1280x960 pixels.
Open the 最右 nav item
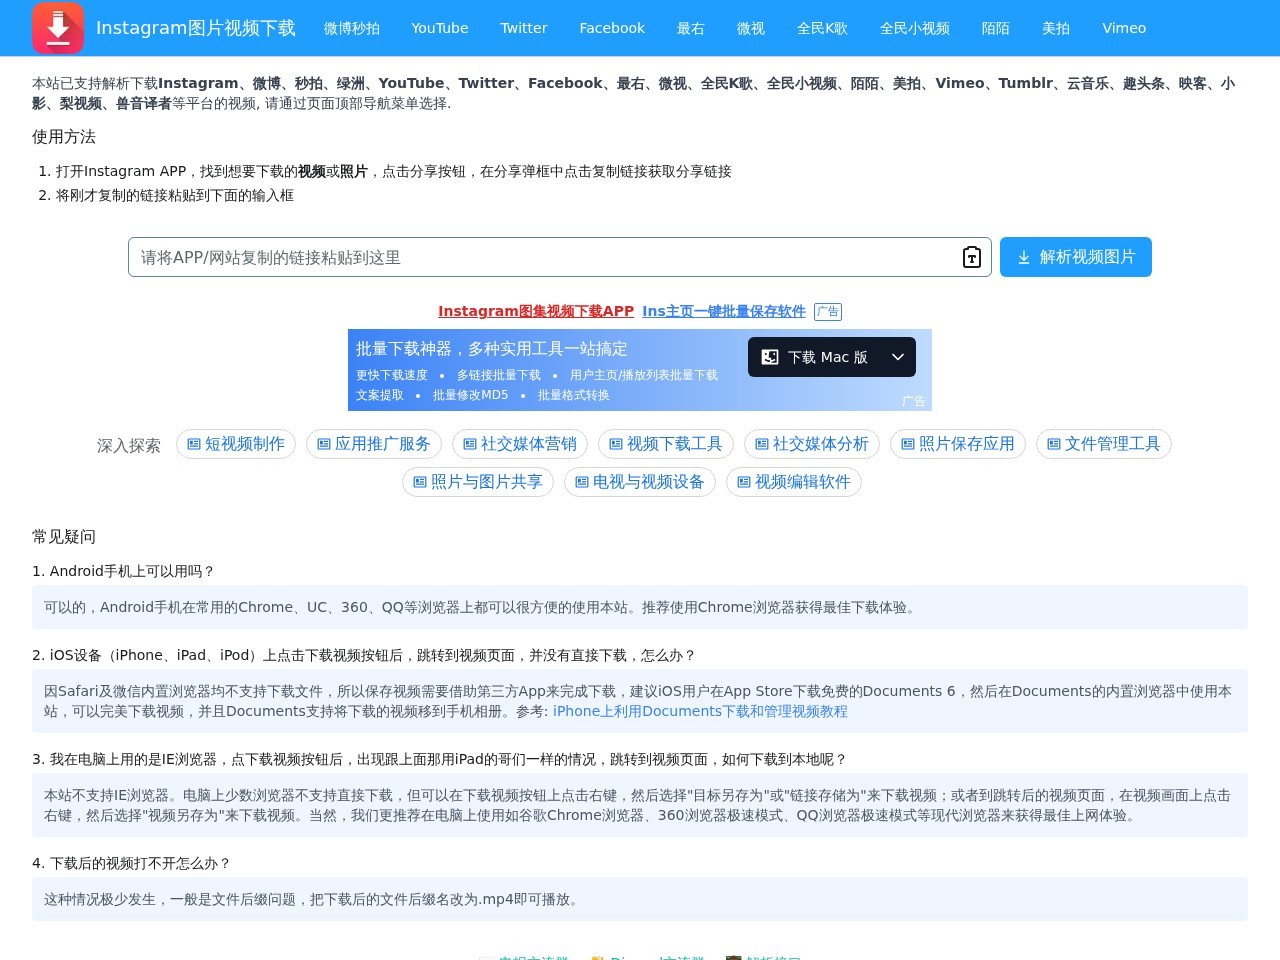click(x=691, y=28)
